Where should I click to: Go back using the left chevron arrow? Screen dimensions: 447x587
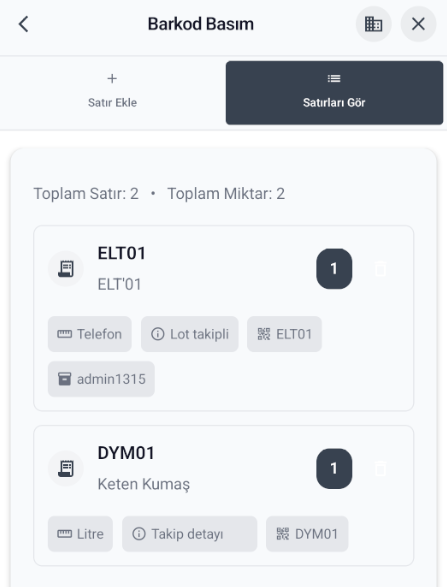click(24, 24)
